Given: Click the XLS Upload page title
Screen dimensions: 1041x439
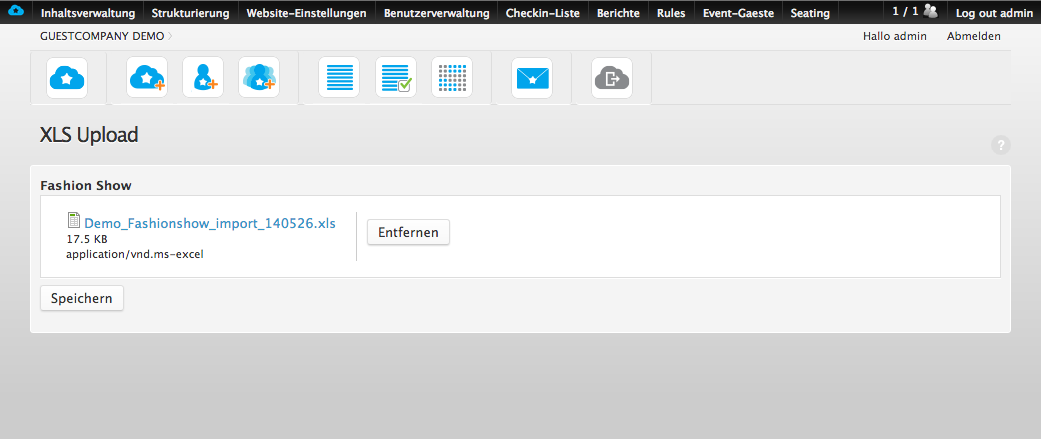Looking at the screenshot, I should pyautogui.click(x=89, y=135).
